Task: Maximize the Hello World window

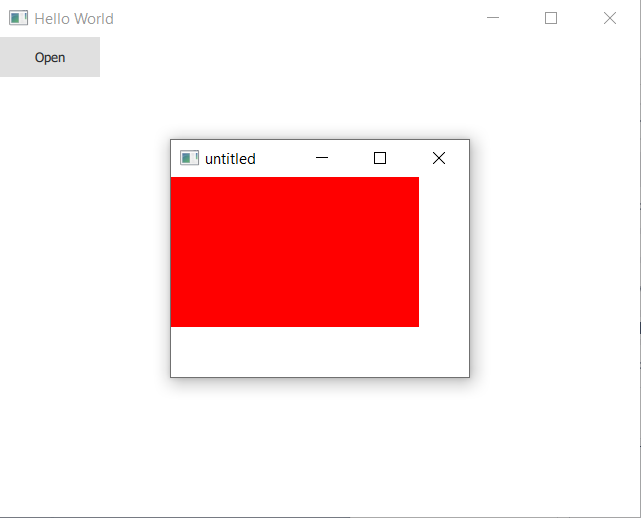Action: tap(551, 18)
